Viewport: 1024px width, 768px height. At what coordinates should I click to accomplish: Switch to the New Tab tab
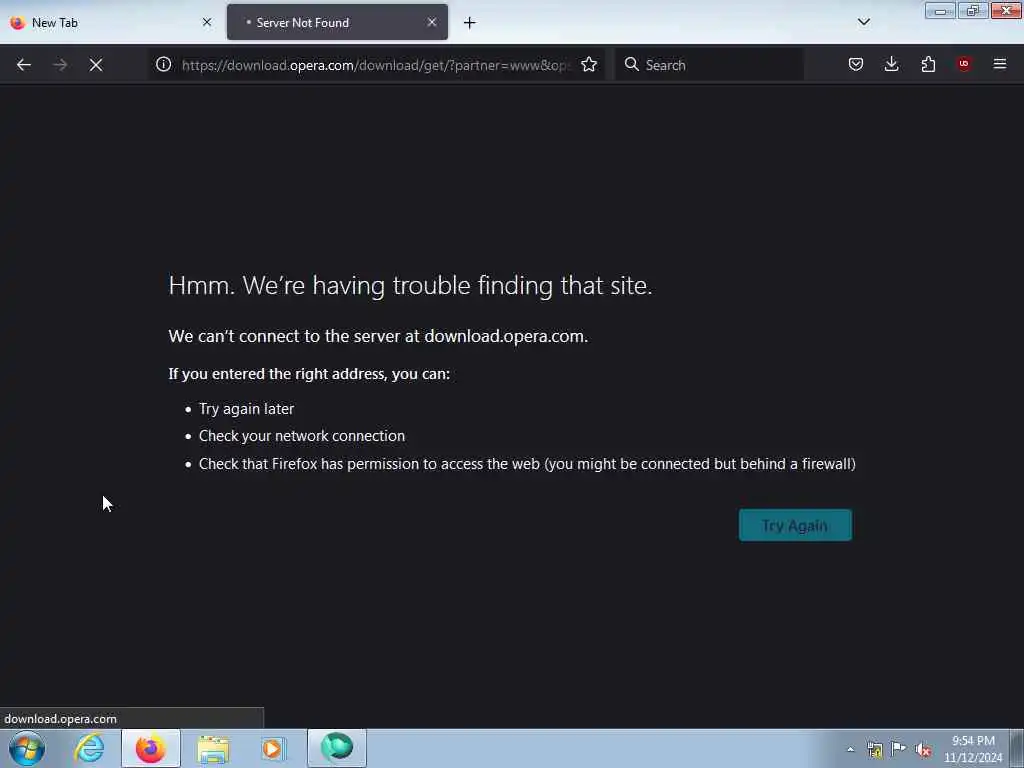(x=111, y=22)
